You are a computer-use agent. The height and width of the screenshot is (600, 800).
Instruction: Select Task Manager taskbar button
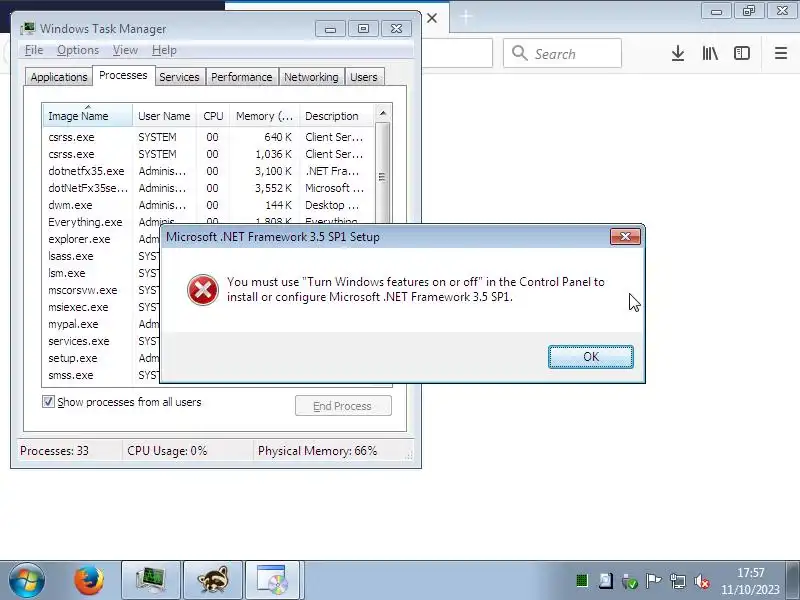pyautogui.click(x=151, y=580)
